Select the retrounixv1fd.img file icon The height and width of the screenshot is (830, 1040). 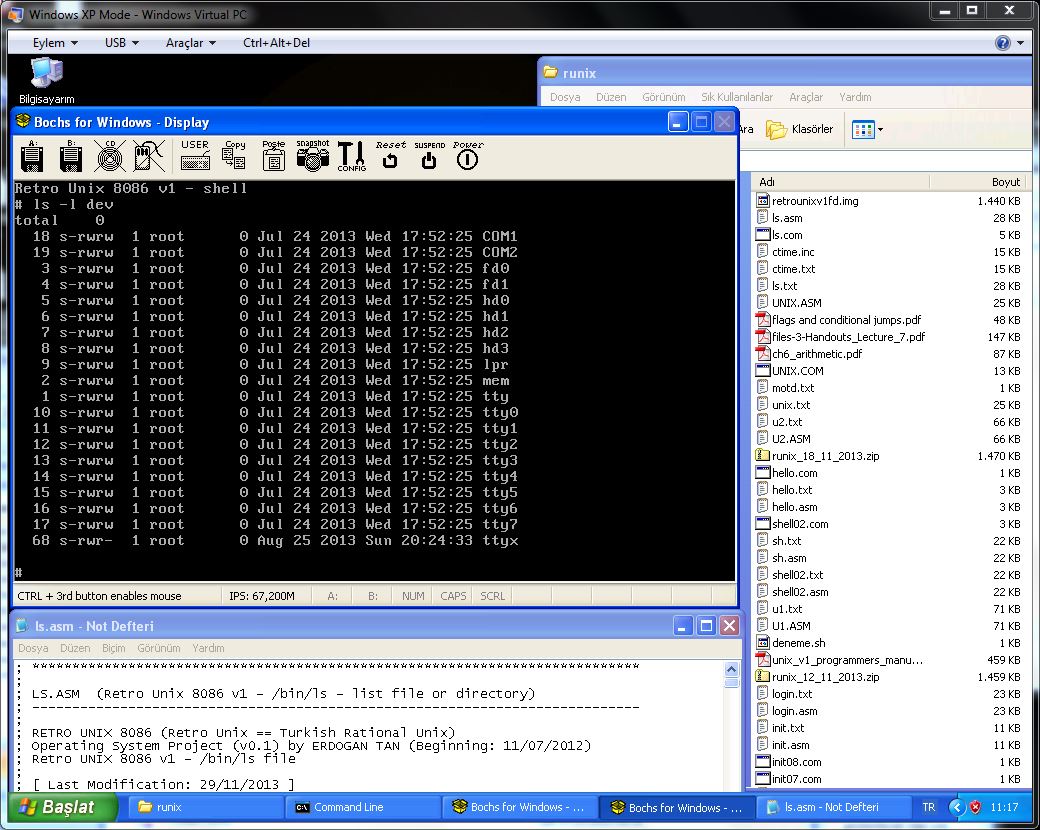763,200
